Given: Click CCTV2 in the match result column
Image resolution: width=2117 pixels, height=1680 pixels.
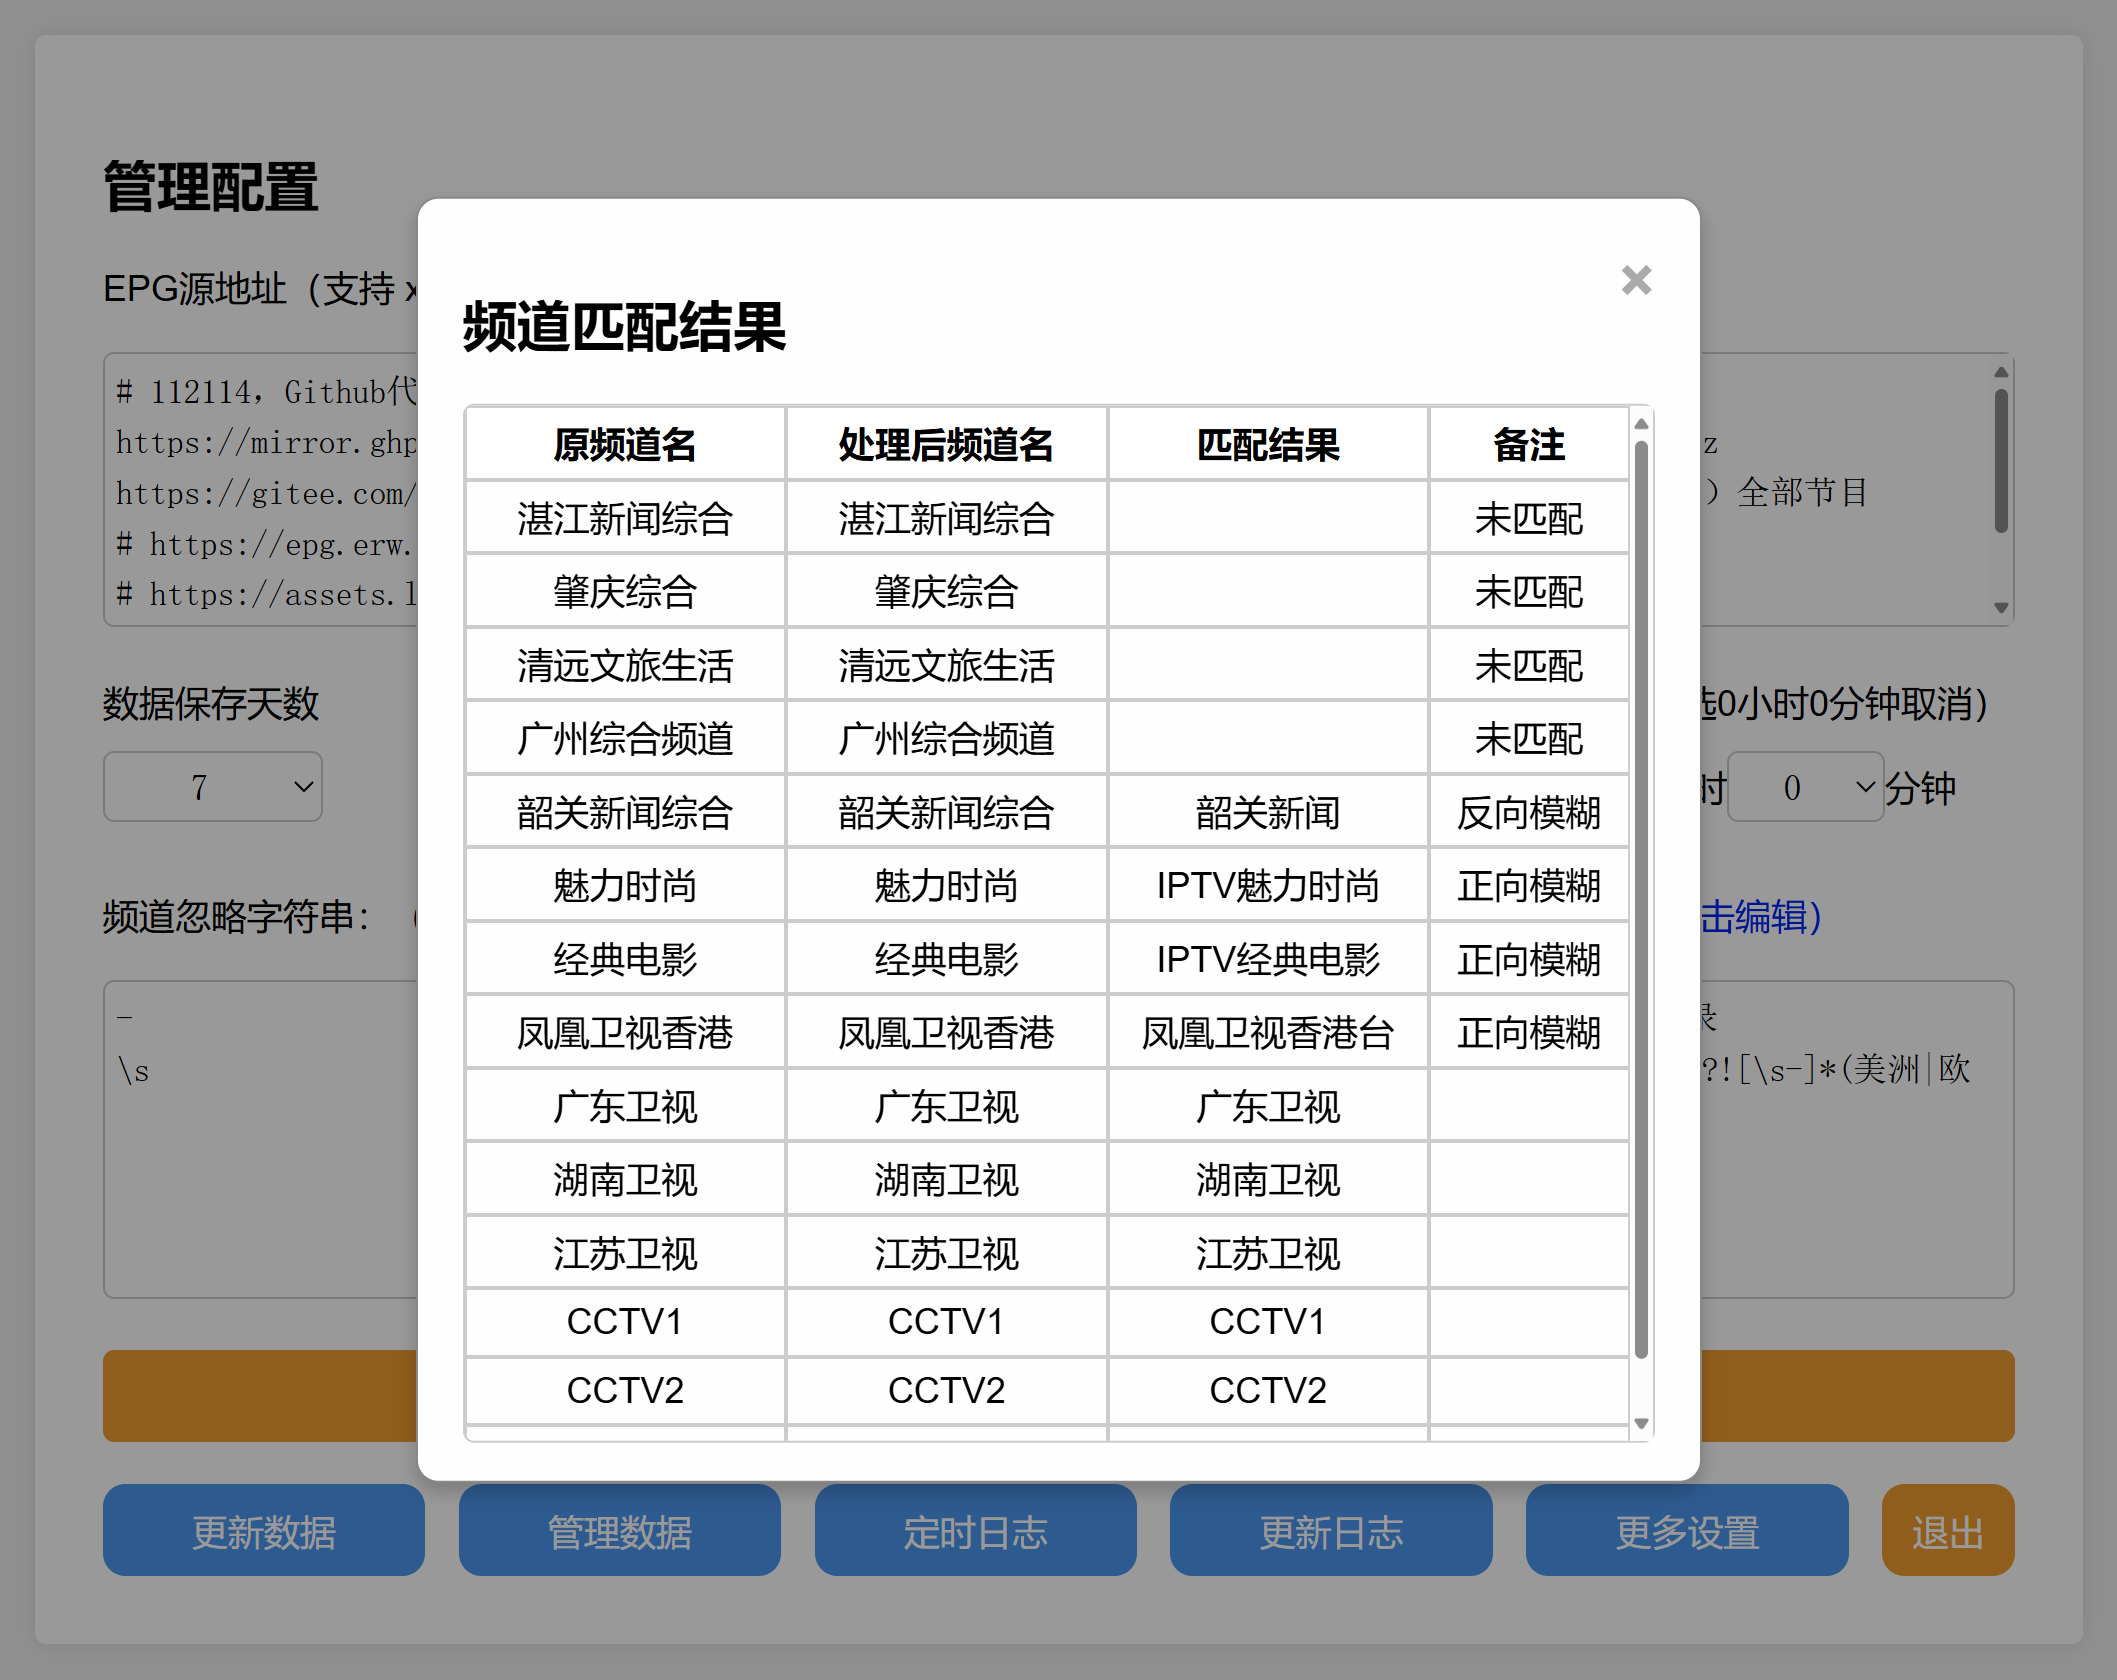Looking at the screenshot, I should [x=1267, y=1390].
